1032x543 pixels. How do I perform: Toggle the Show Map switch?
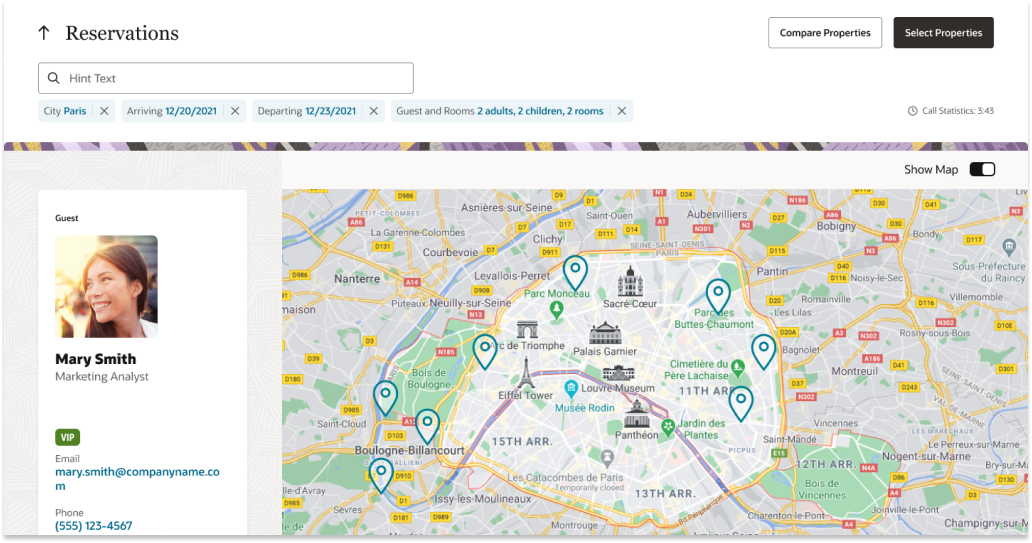pos(982,170)
